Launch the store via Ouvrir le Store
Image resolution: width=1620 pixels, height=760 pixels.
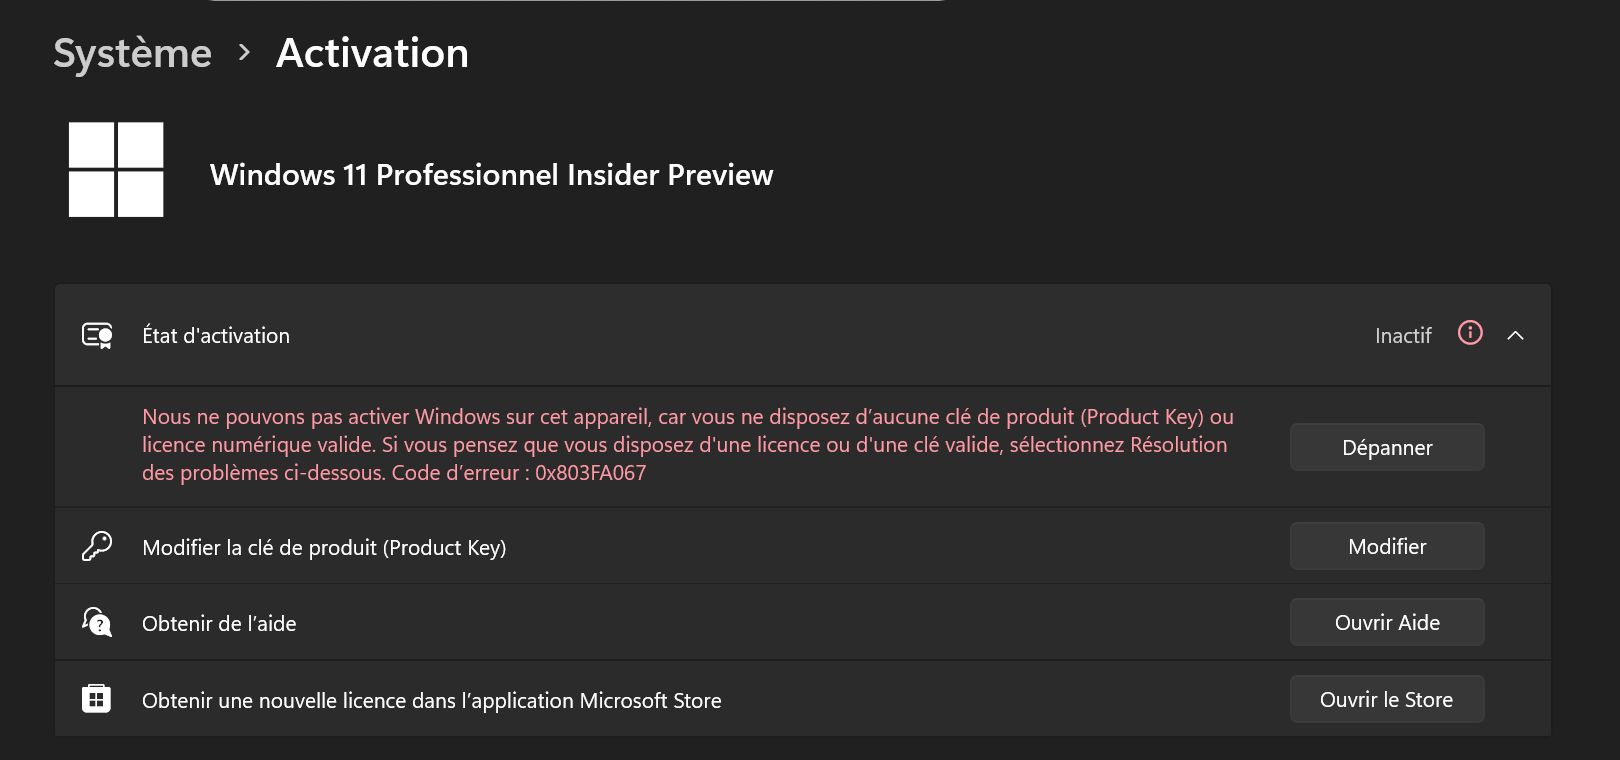[1386, 700]
